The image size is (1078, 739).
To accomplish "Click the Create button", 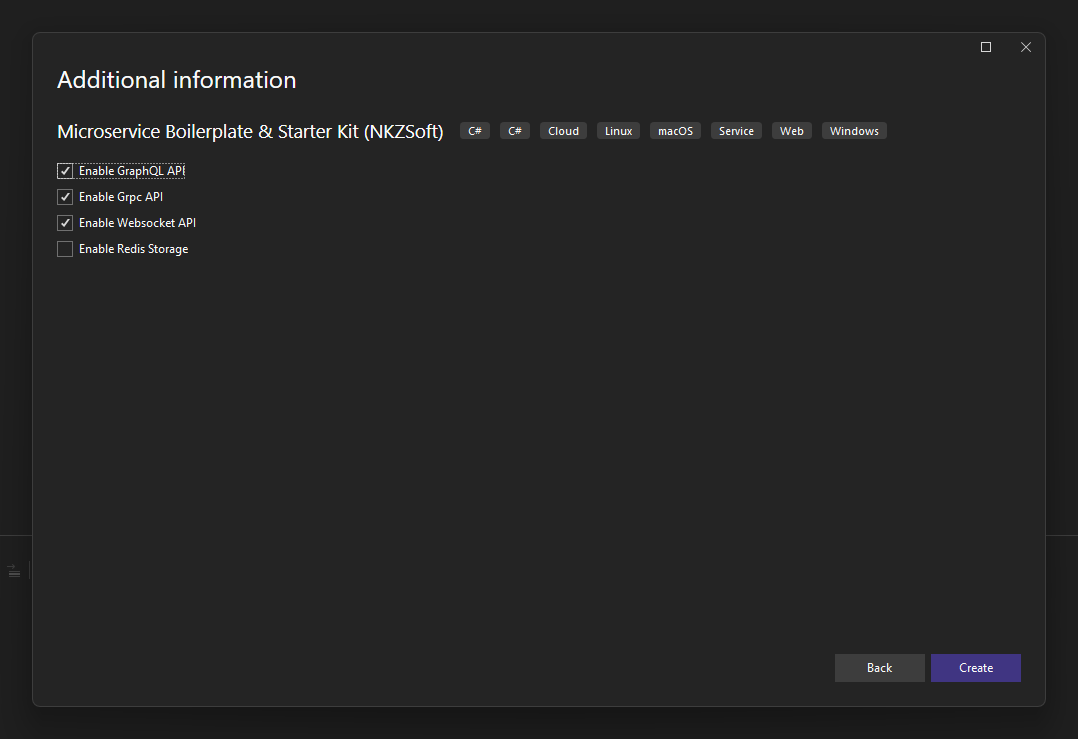I will click(976, 668).
